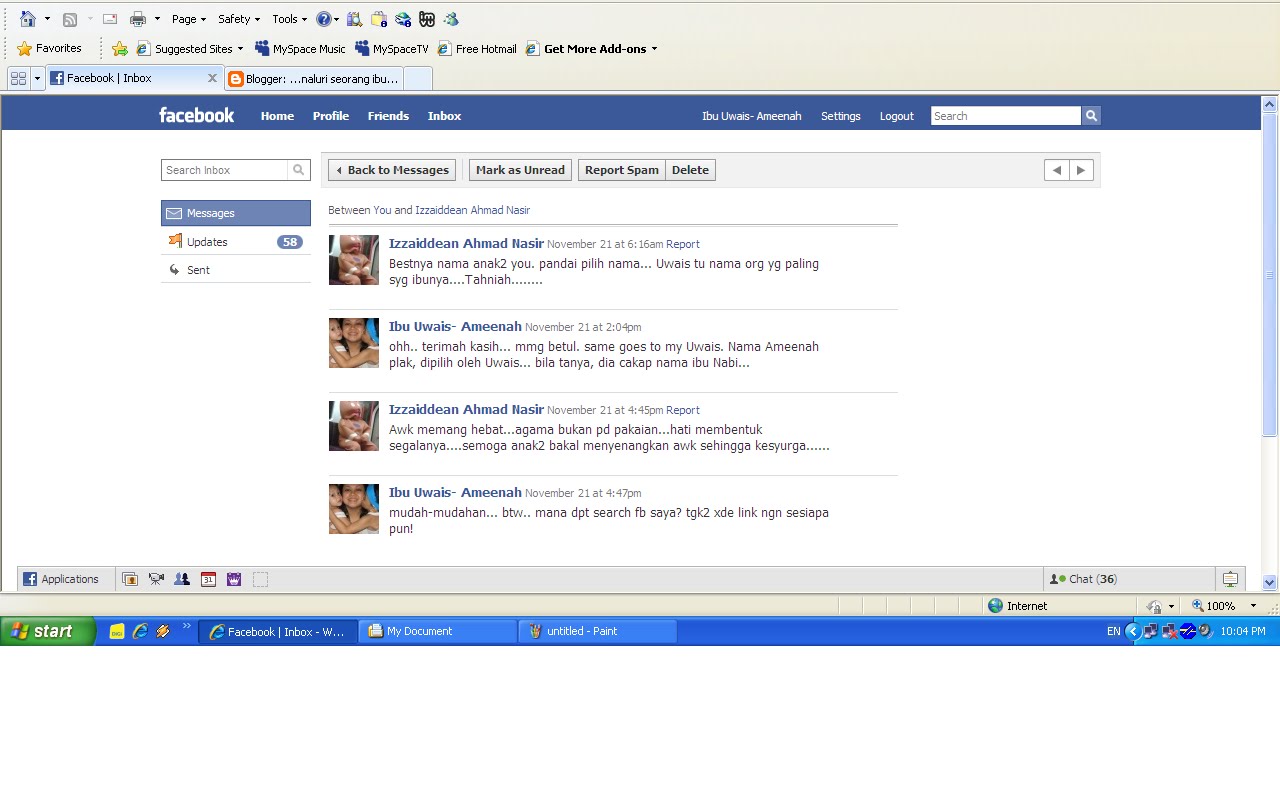The height and width of the screenshot is (800, 1280).
Task: Click the network connection icon with red X in the tray
Action: (x=1169, y=631)
